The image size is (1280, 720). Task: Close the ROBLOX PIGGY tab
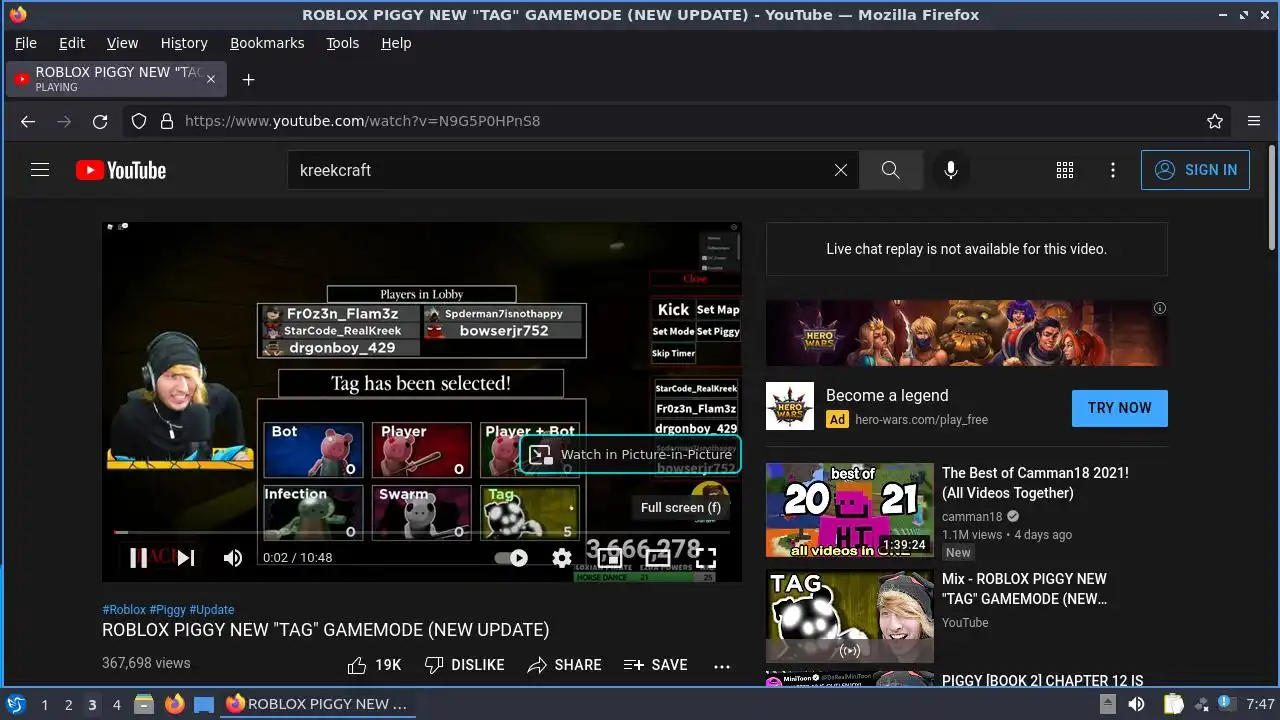[210, 79]
